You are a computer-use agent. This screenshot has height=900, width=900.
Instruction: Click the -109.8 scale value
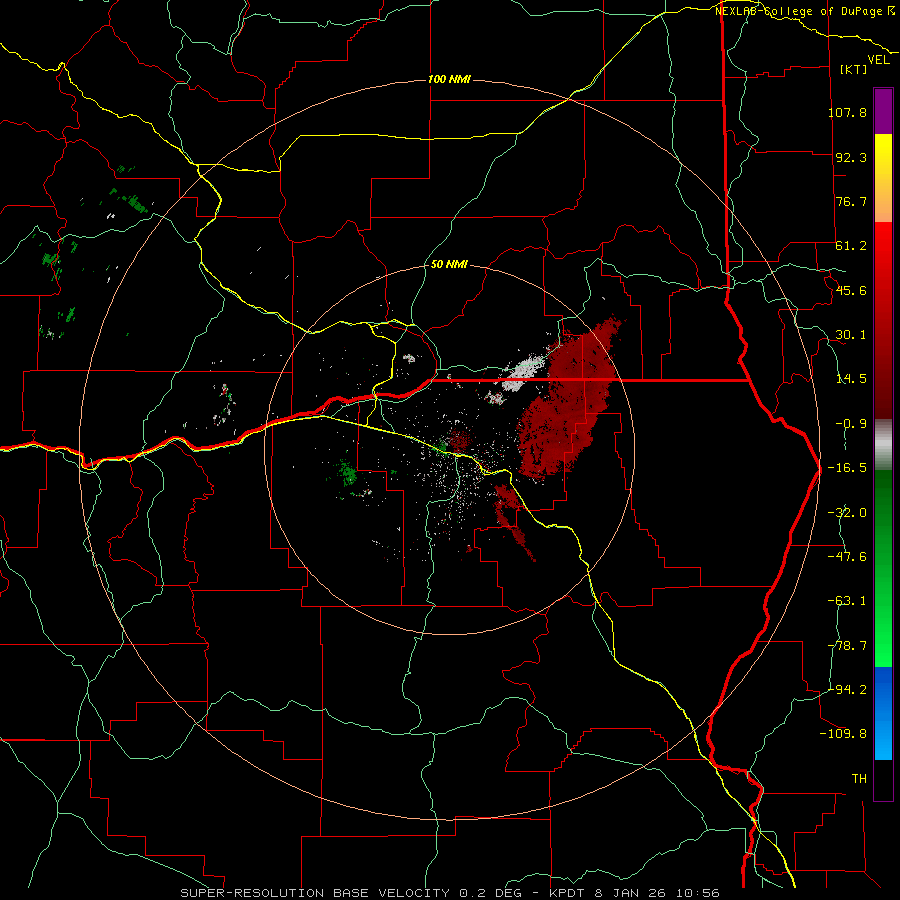pos(843,734)
